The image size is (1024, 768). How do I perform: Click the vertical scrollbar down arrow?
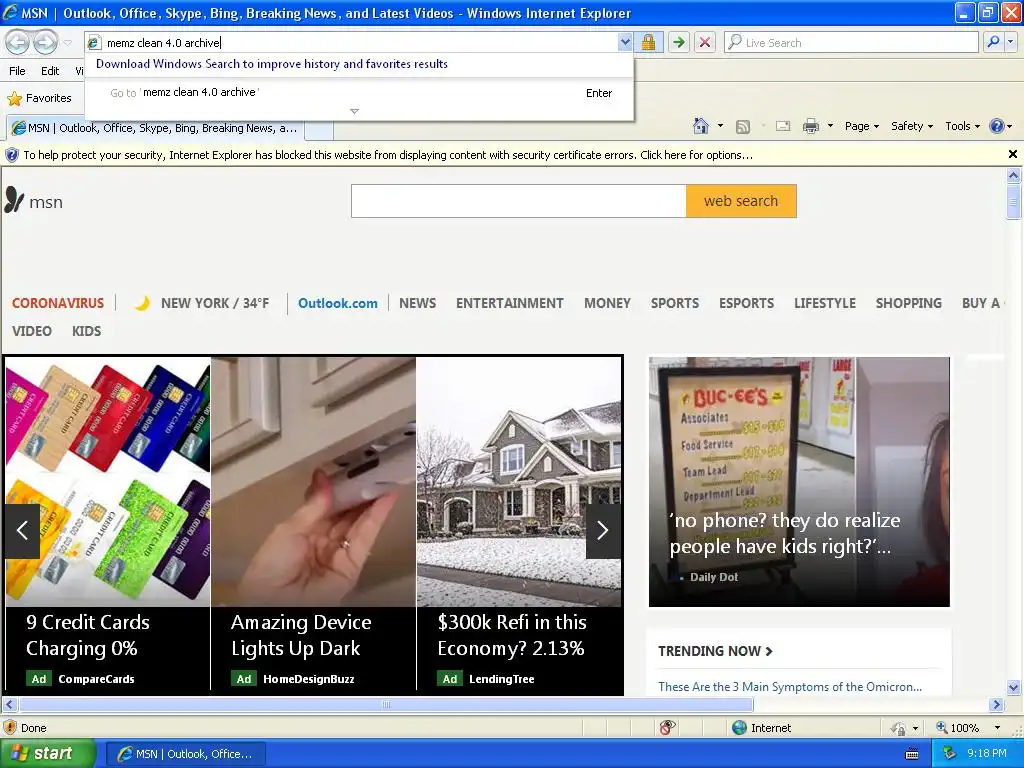(x=1013, y=687)
